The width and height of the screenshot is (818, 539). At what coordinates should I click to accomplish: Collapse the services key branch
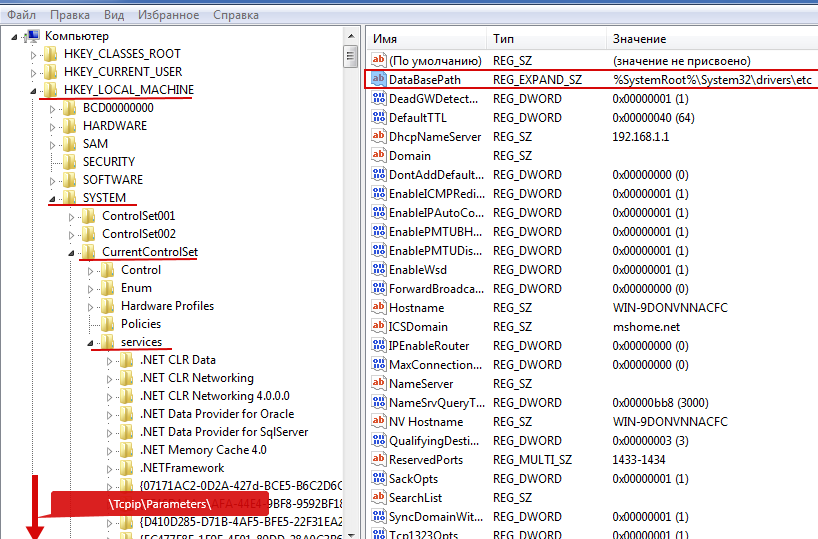[90, 342]
